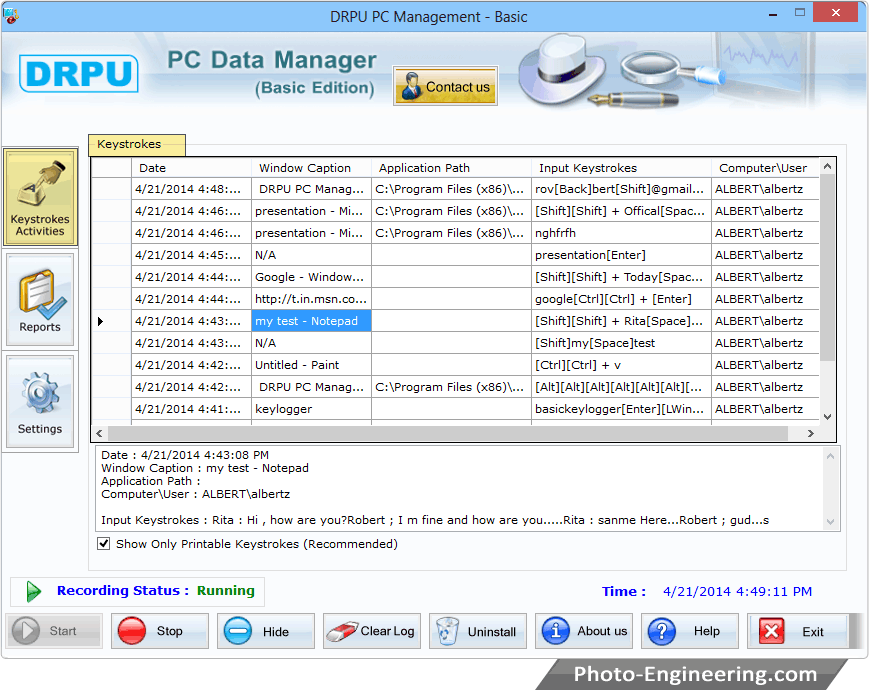
Task: Select 'http://t.in.msn.co...' caption cell
Action: (x=311, y=299)
